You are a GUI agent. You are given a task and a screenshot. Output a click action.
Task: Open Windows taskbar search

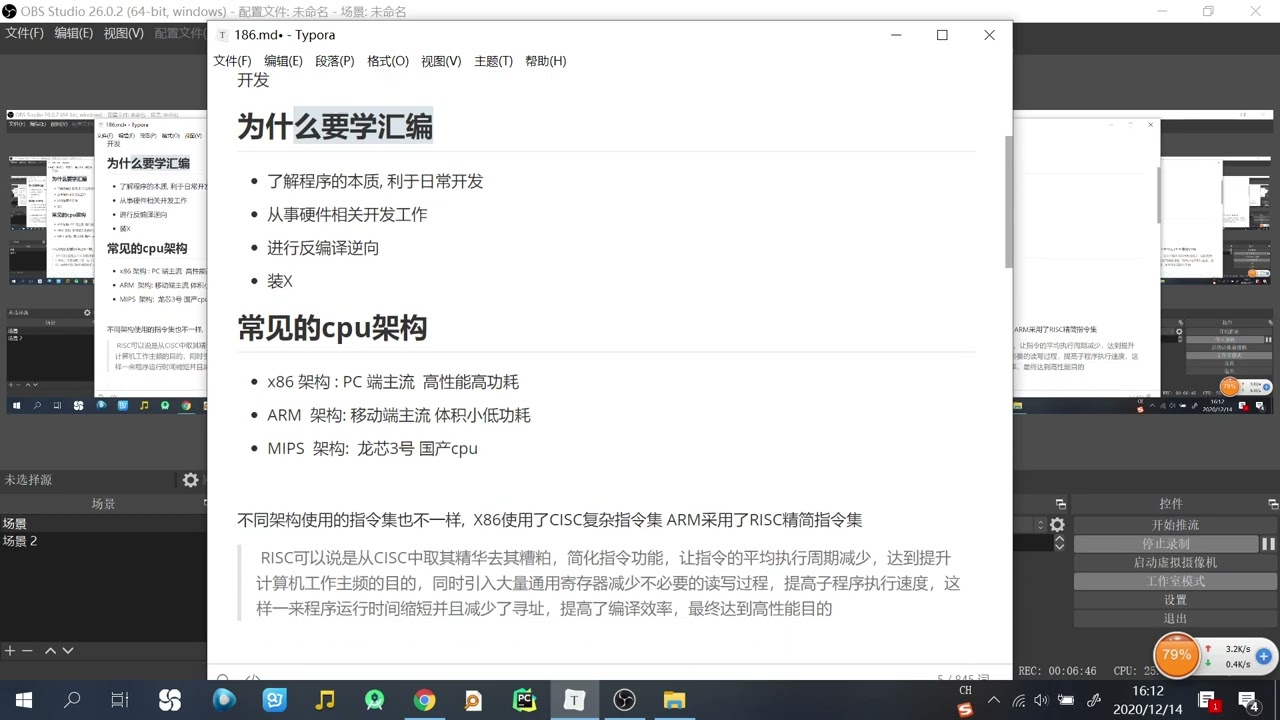(72, 700)
